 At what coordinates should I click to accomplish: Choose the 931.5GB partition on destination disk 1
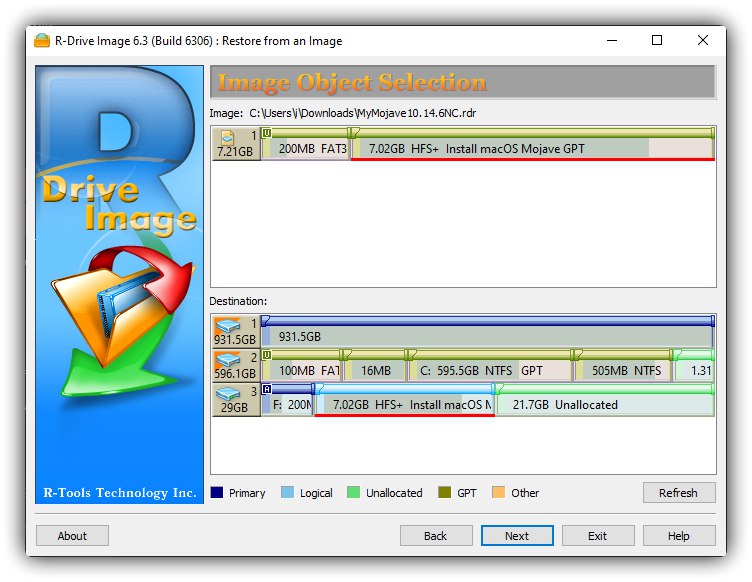click(487, 332)
